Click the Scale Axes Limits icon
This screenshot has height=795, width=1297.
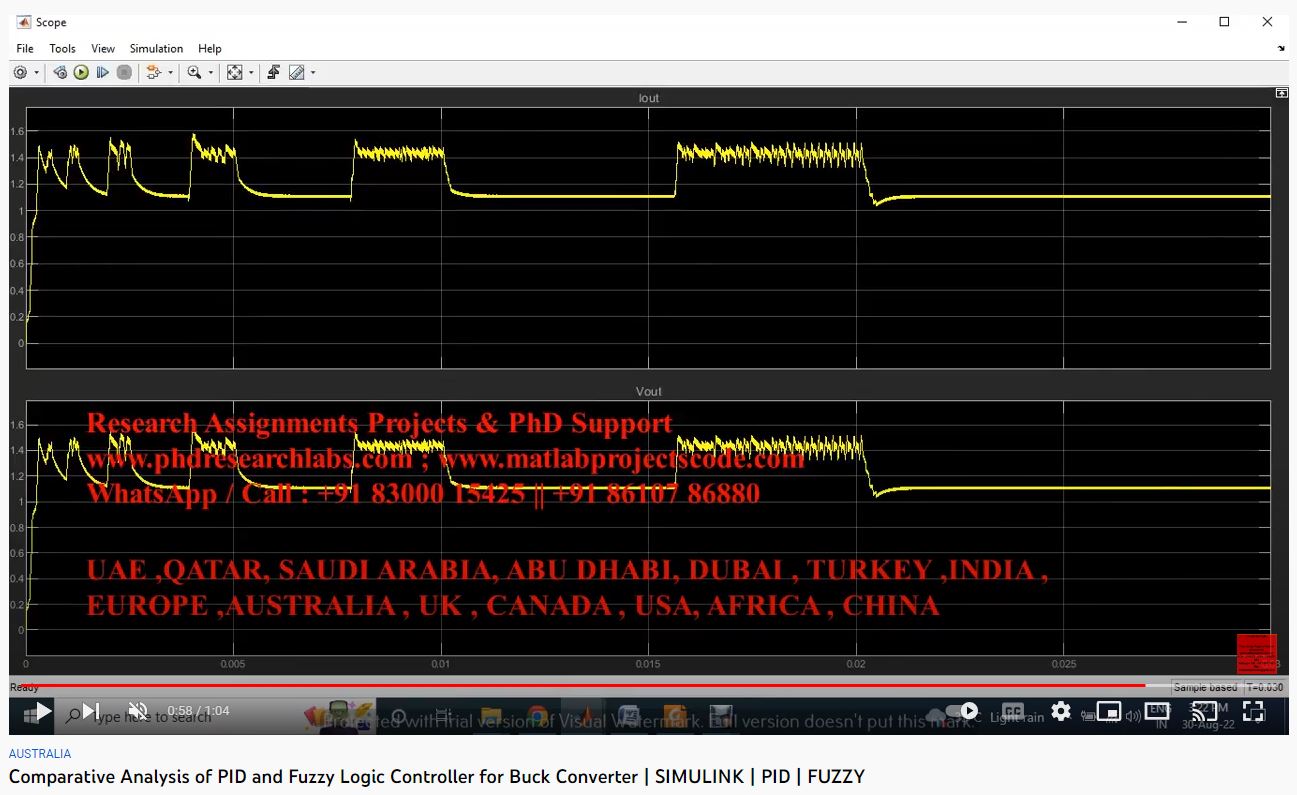[234, 73]
